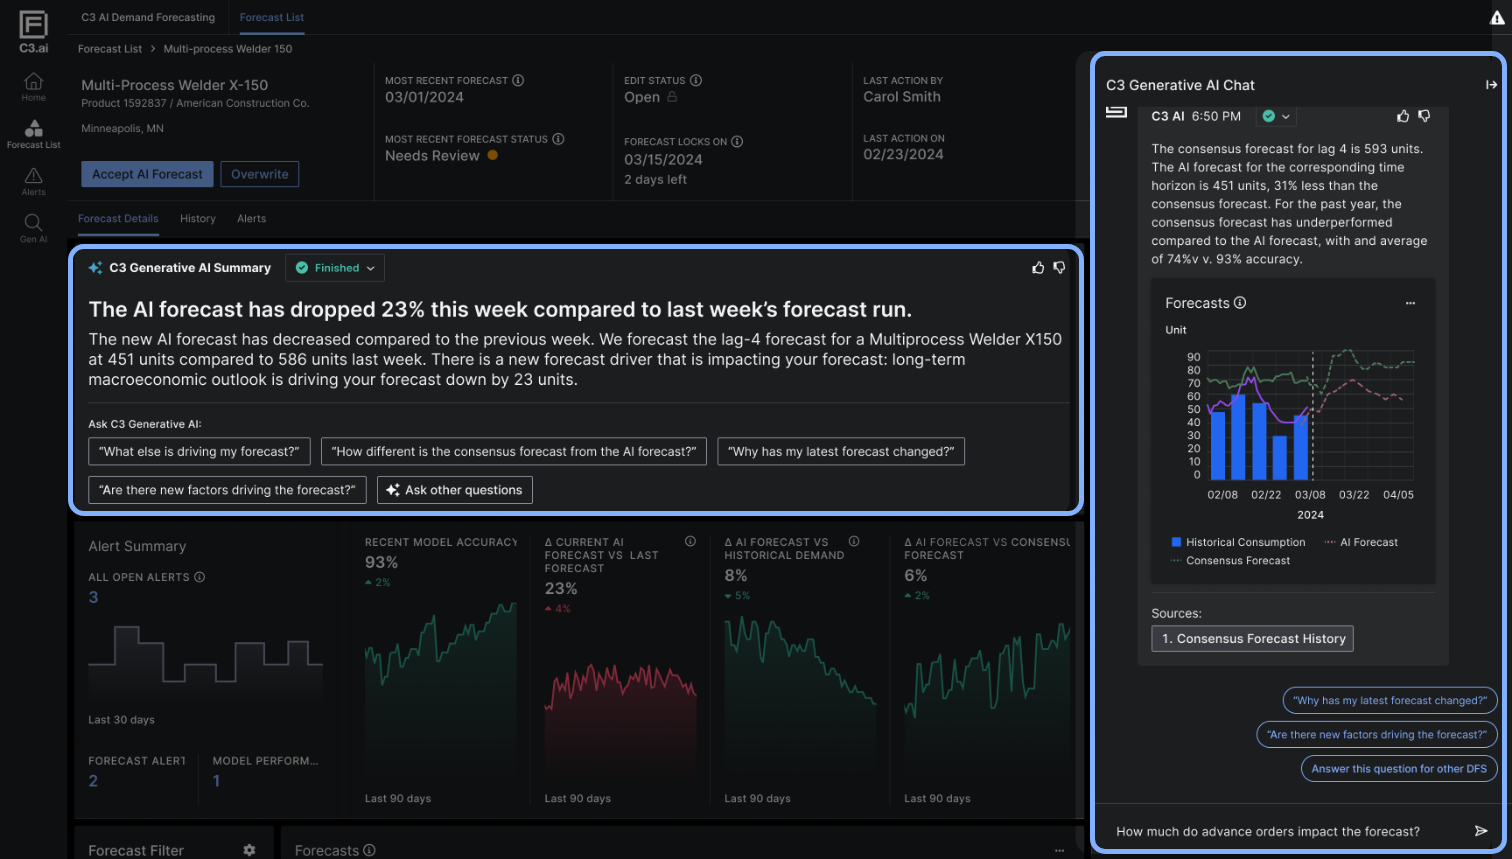The width and height of the screenshot is (1512, 859).
Task: Show info for bottom Forecasts panel
Action: click(x=369, y=850)
